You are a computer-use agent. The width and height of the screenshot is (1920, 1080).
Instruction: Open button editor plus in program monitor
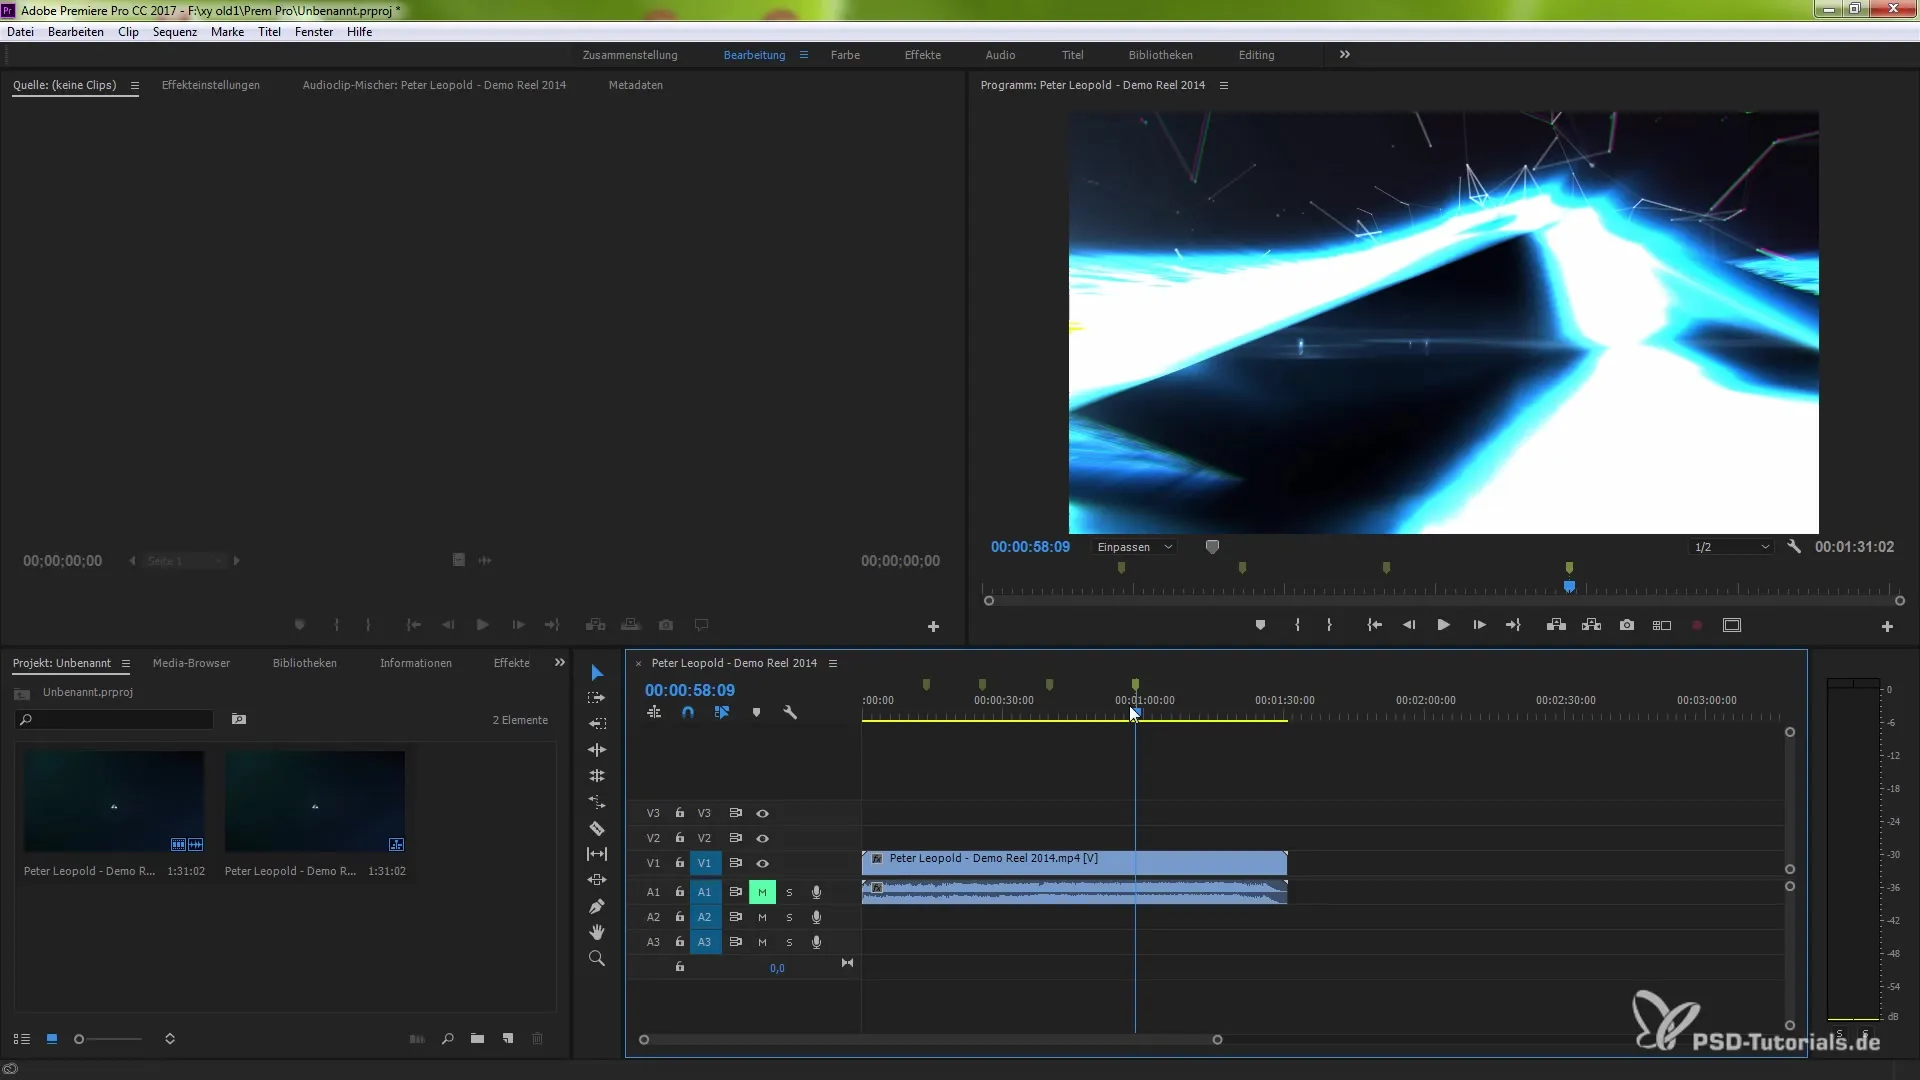[x=1887, y=627]
